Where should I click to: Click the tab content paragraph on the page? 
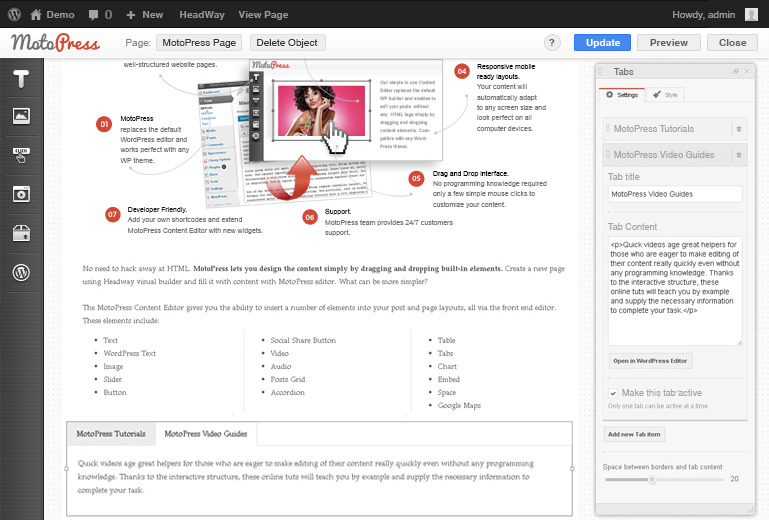tap(304, 477)
